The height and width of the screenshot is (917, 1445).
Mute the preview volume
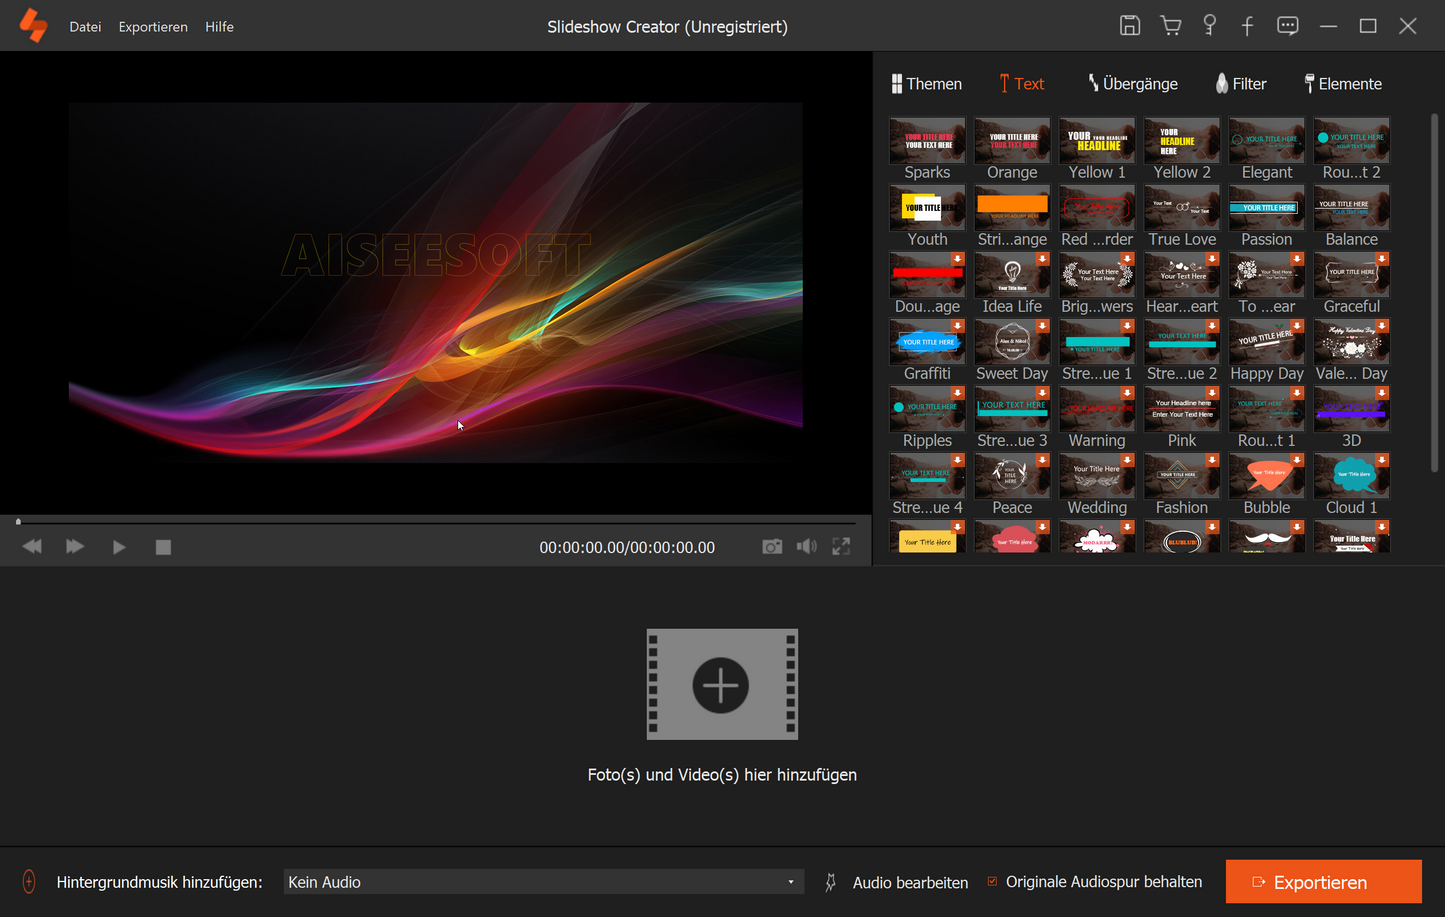[x=806, y=547]
